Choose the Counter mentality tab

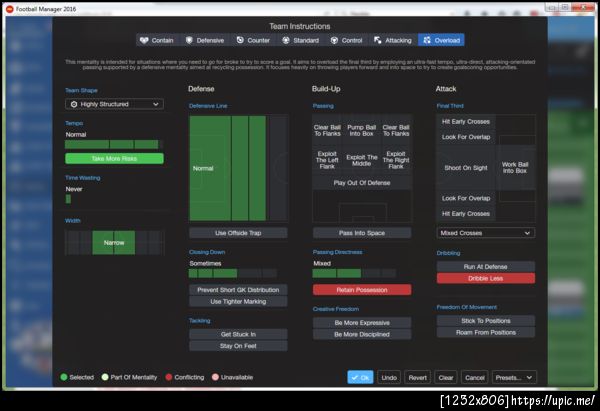tap(253, 40)
